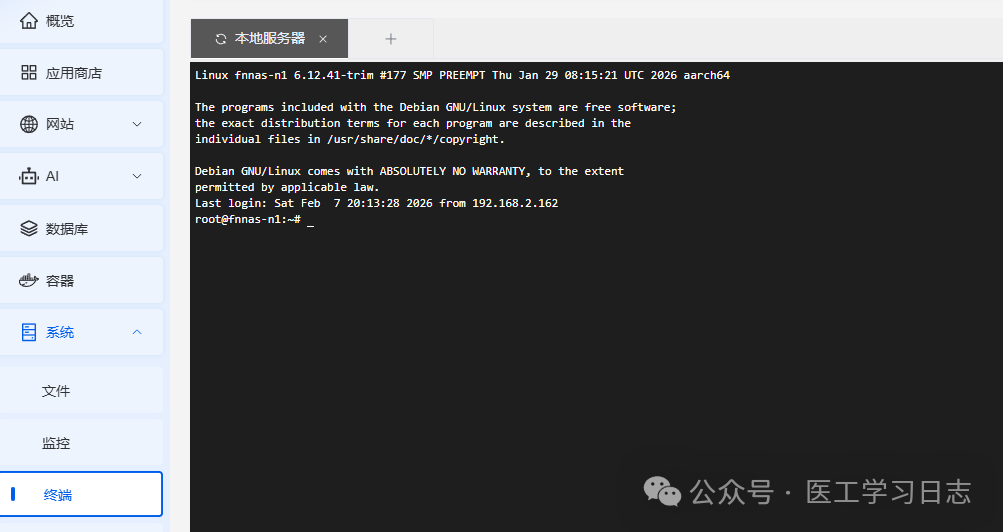
Task: Click the globe icon for 网站
Action: [29, 124]
